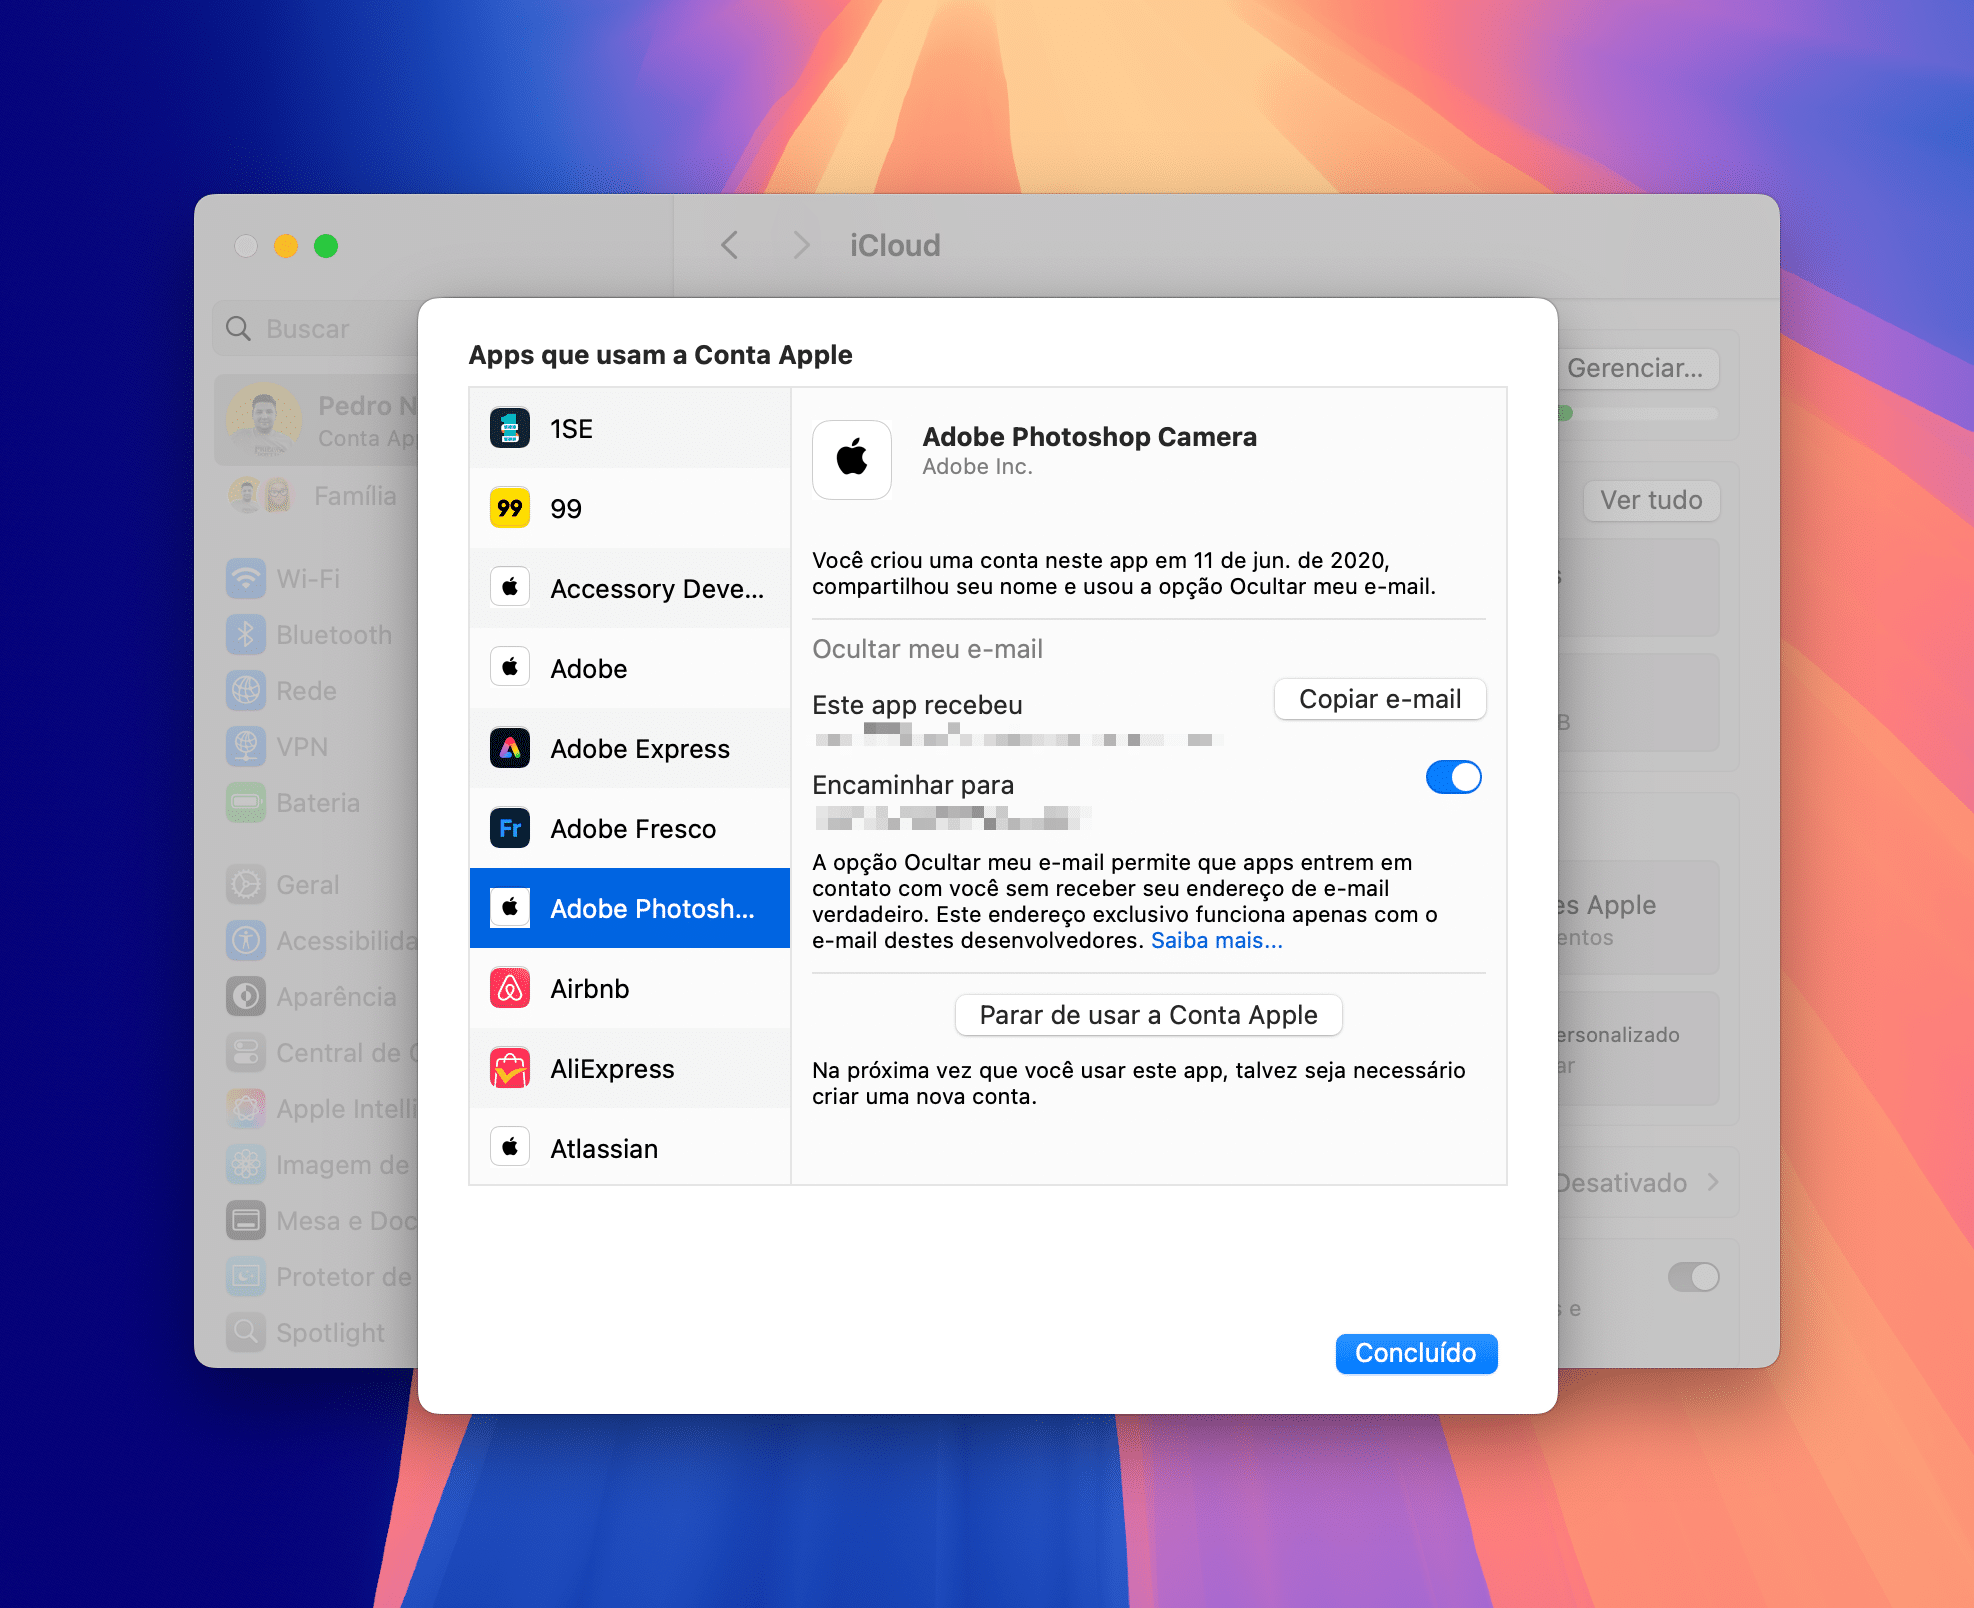Click the iCloud storage usage bar

1638,413
